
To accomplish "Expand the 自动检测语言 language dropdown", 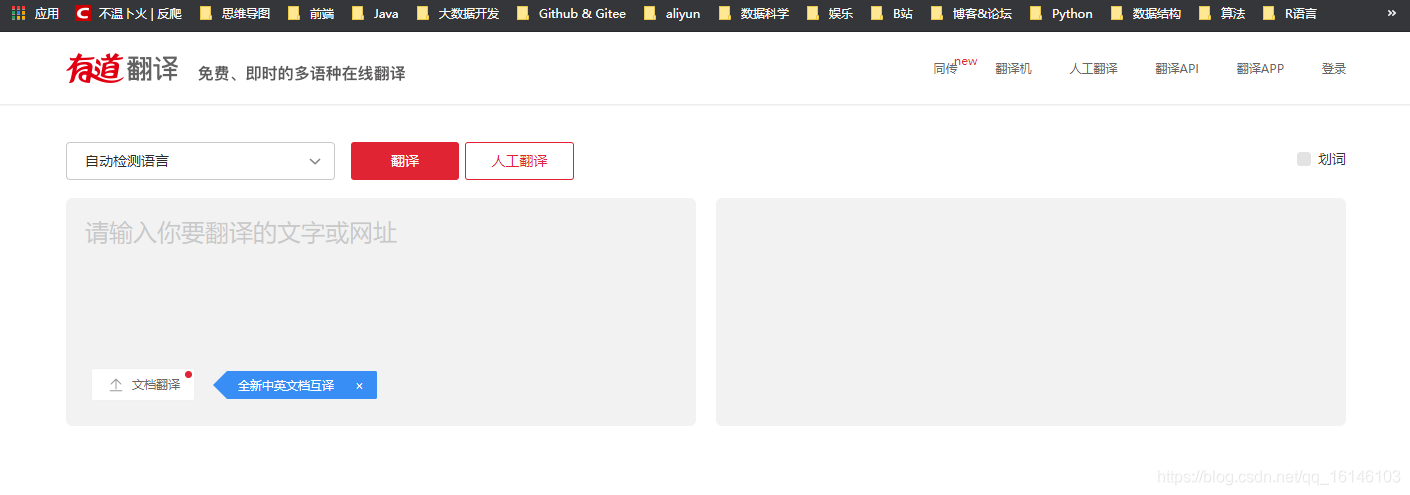I will (x=200, y=161).
